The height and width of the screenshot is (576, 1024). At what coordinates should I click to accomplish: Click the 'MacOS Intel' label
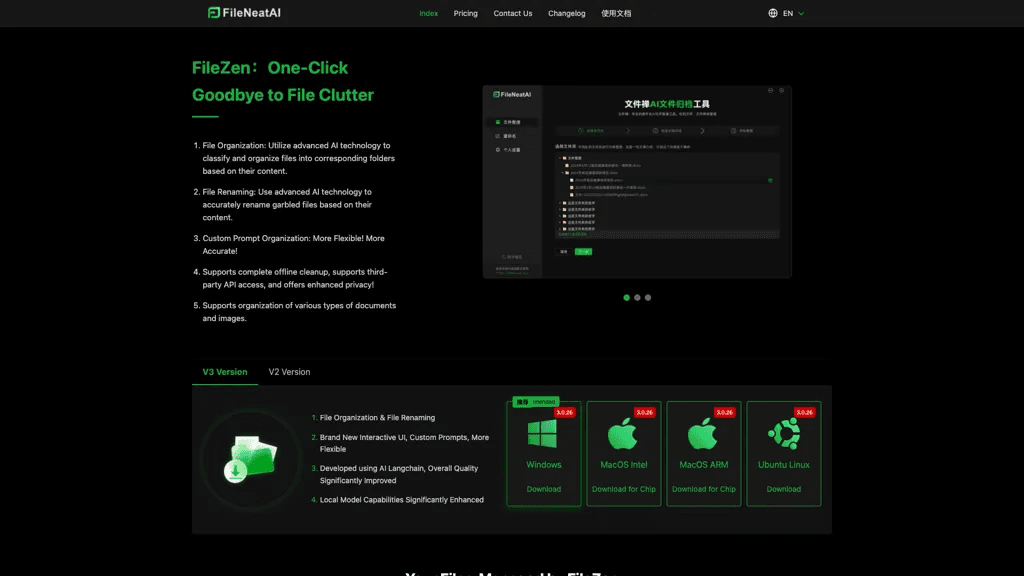624,465
